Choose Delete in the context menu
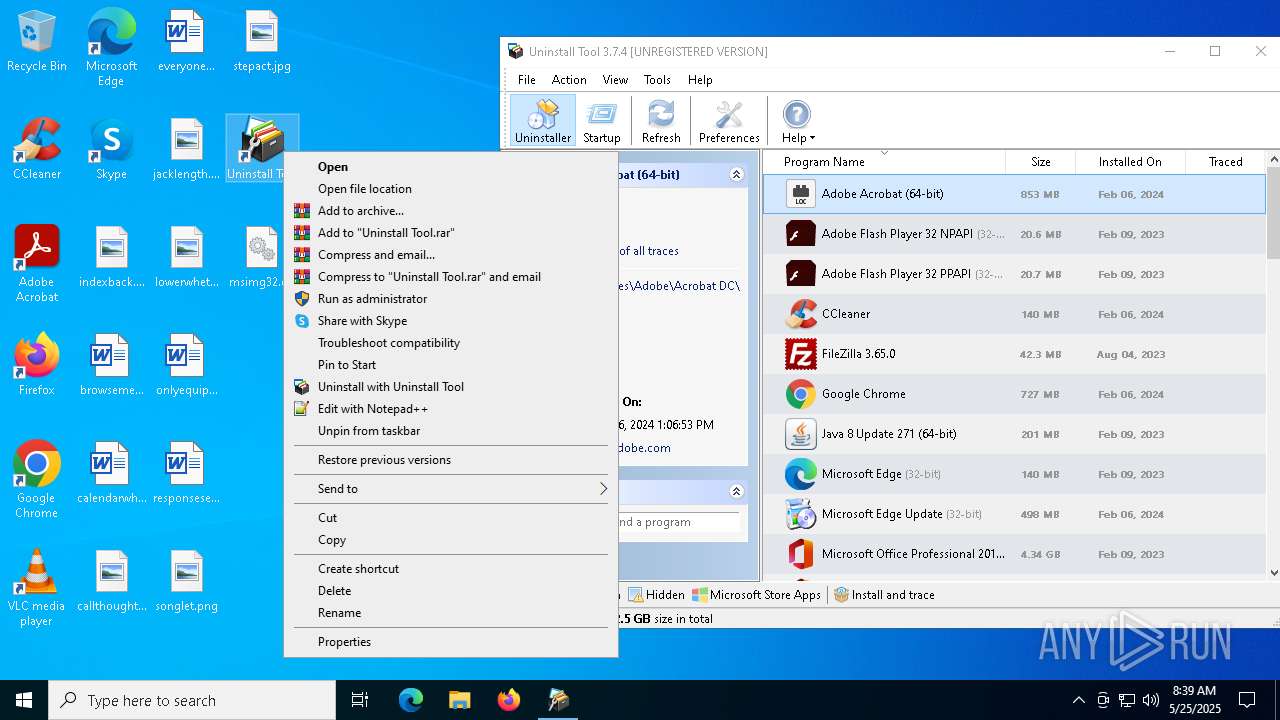This screenshot has height=720, width=1280. click(451, 591)
